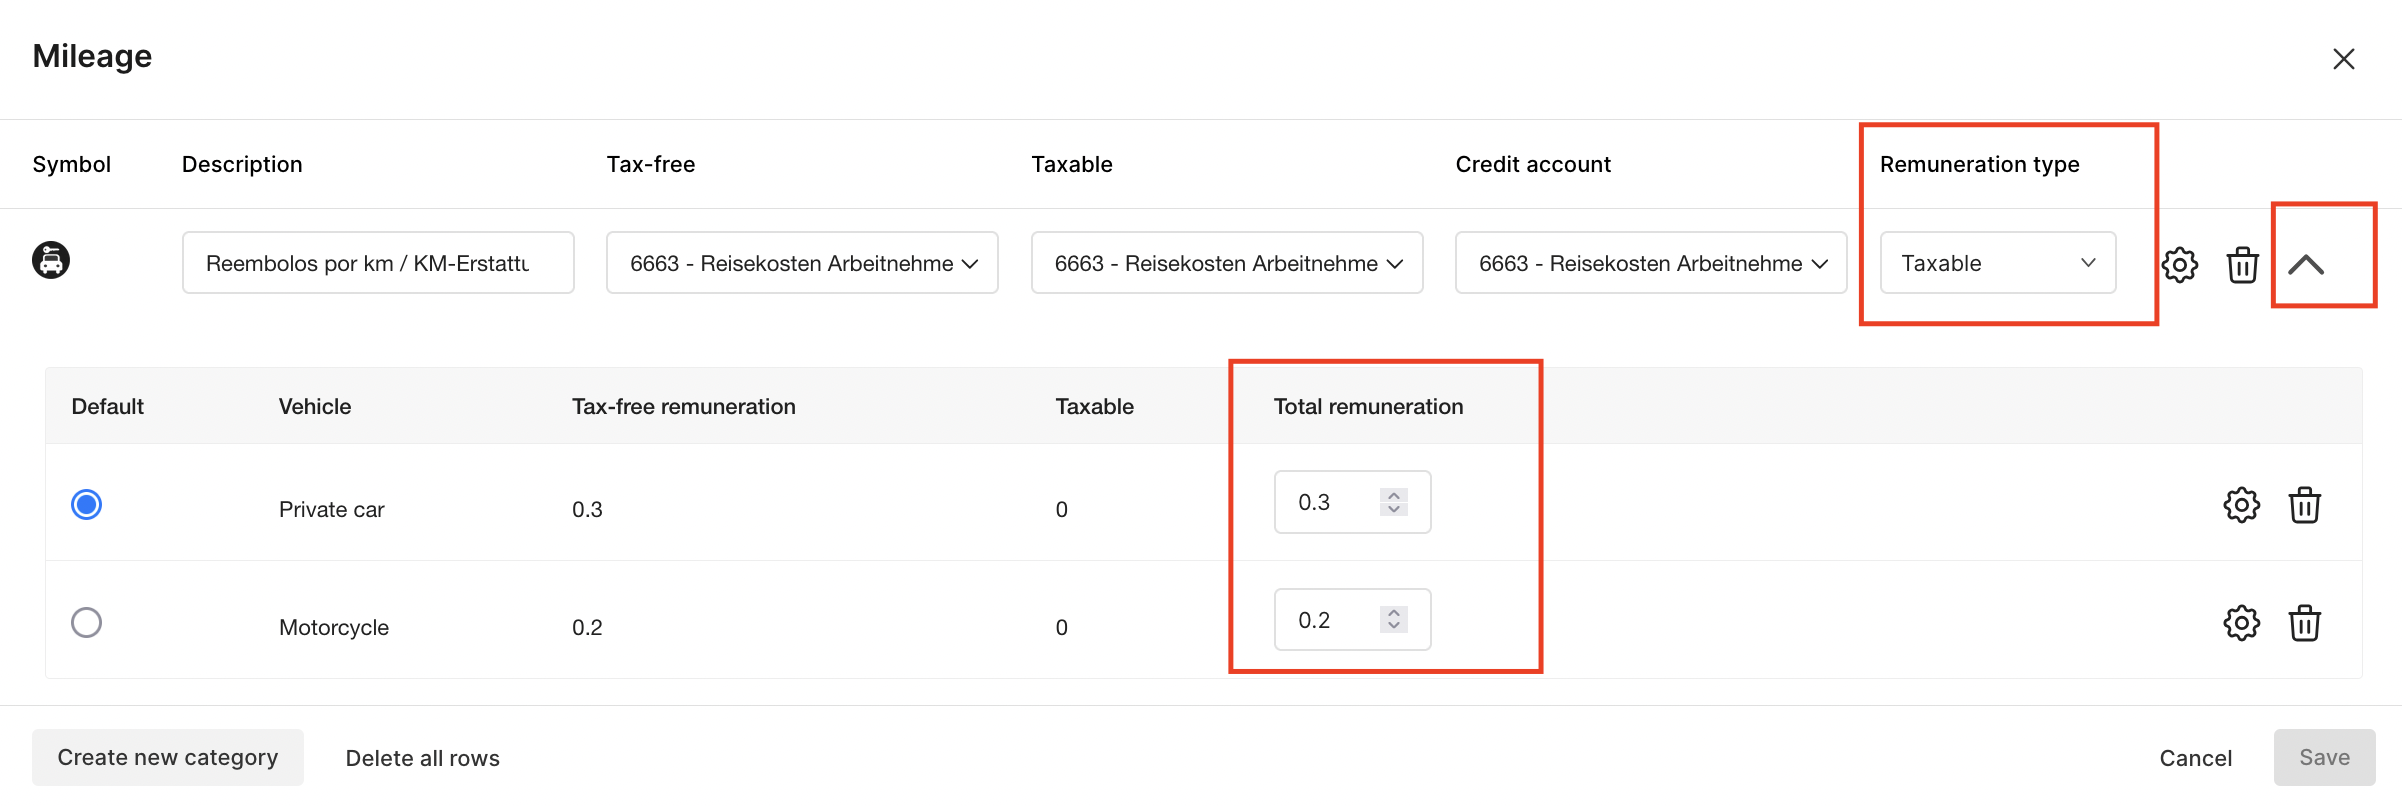Delete the Motorcycle vehicle row
This screenshot has width=2402, height=806.
coord(2304,623)
